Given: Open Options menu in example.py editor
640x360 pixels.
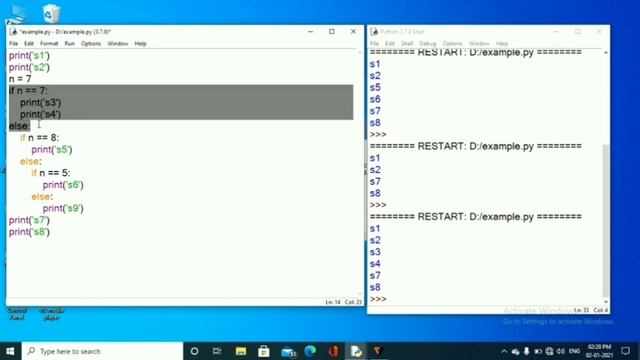Looking at the screenshot, I should point(91,43).
